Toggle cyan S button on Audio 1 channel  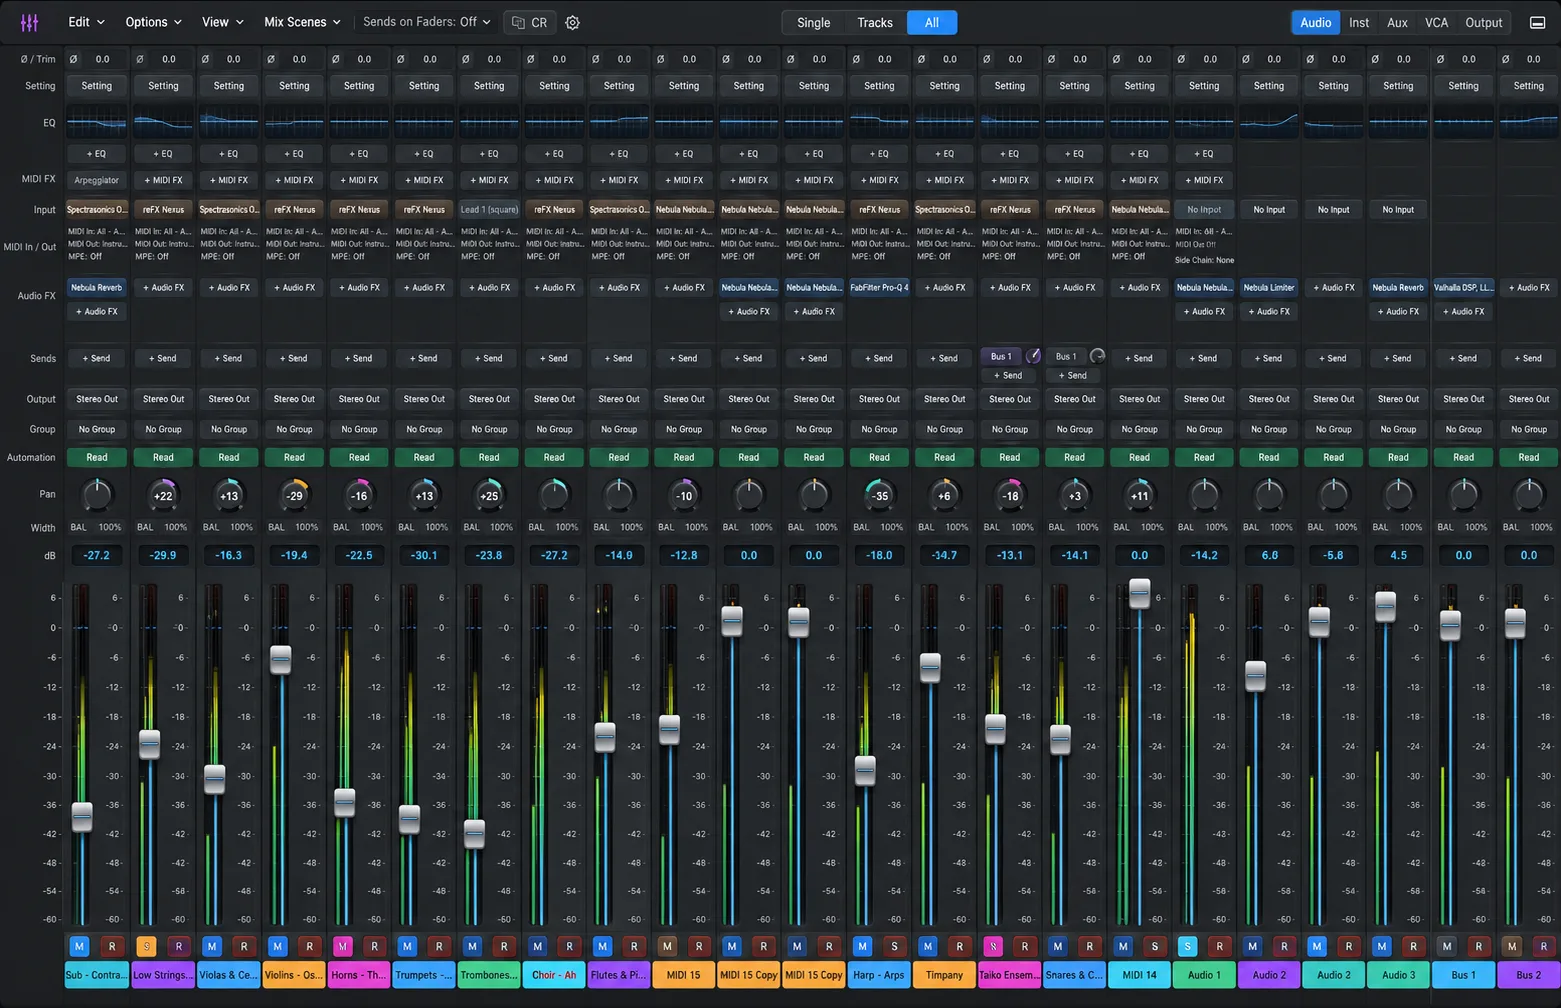click(1187, 946)
